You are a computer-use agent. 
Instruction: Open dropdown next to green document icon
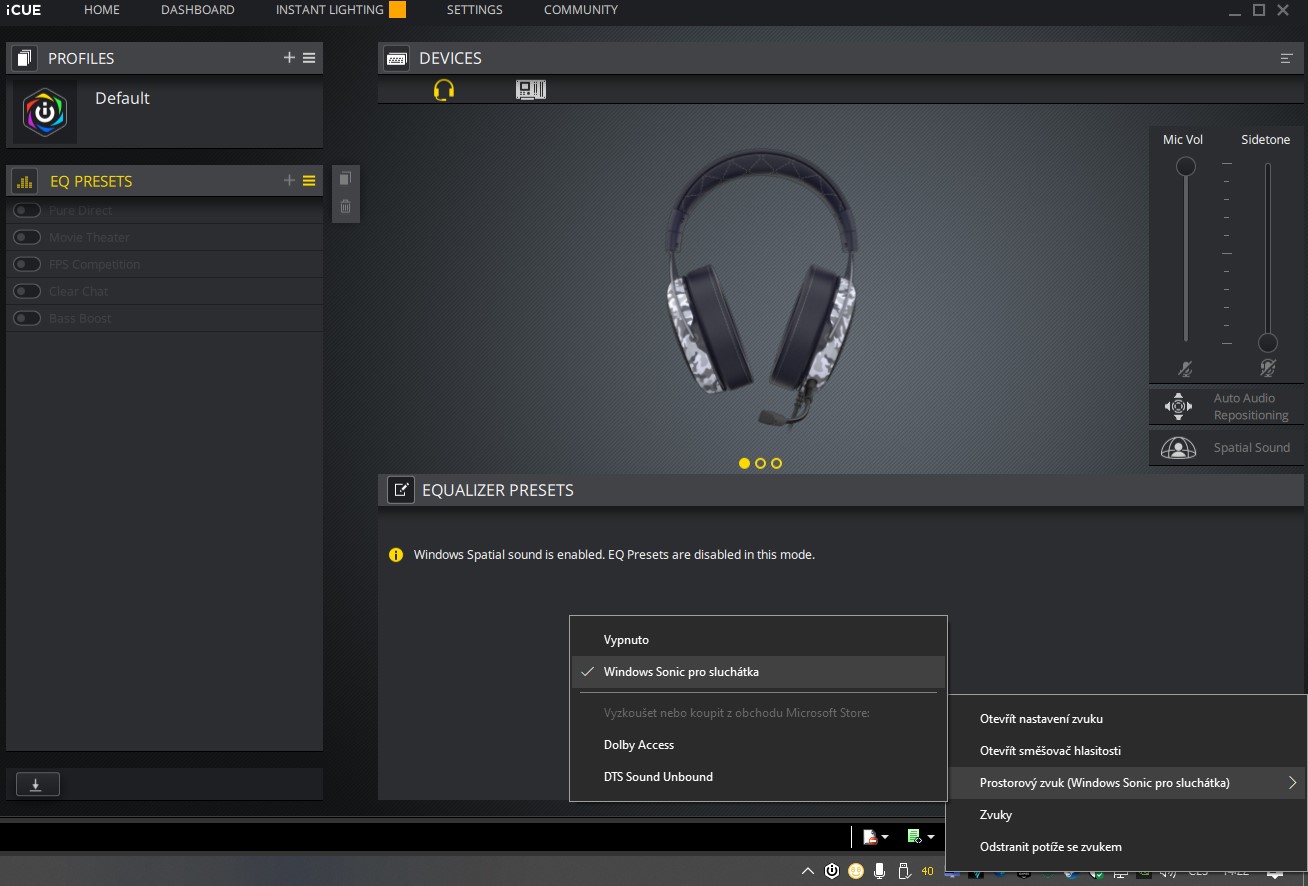coord(930,837)
